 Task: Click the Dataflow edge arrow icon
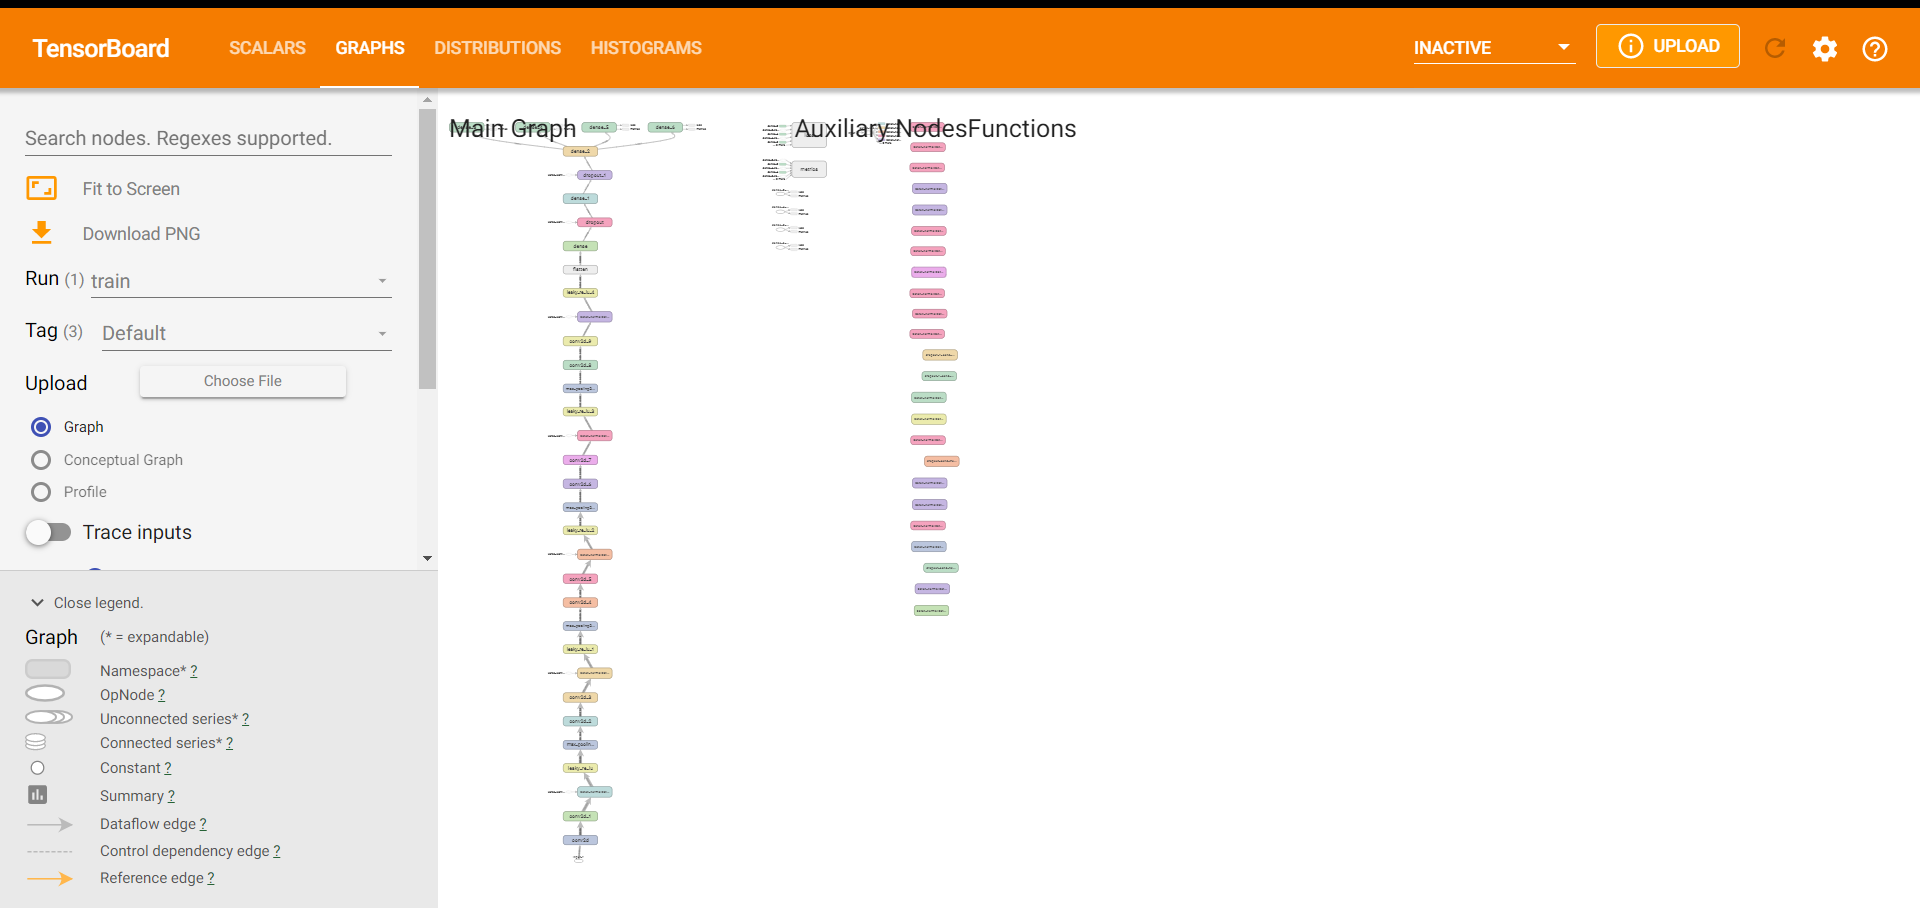coord(50,825)
